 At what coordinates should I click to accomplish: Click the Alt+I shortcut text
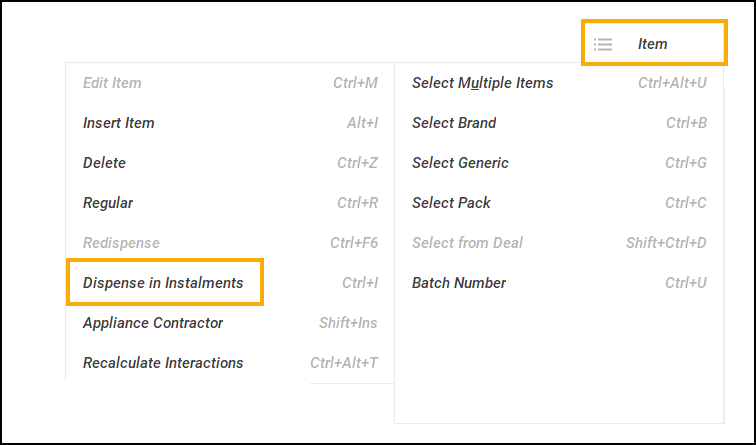tap(362, 123)
